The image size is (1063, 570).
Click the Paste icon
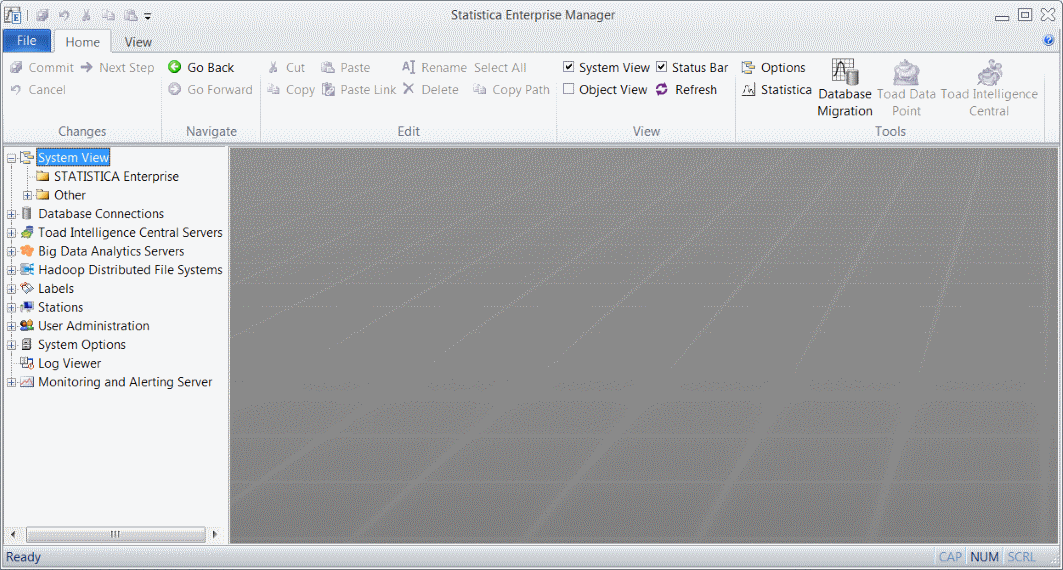328,67
